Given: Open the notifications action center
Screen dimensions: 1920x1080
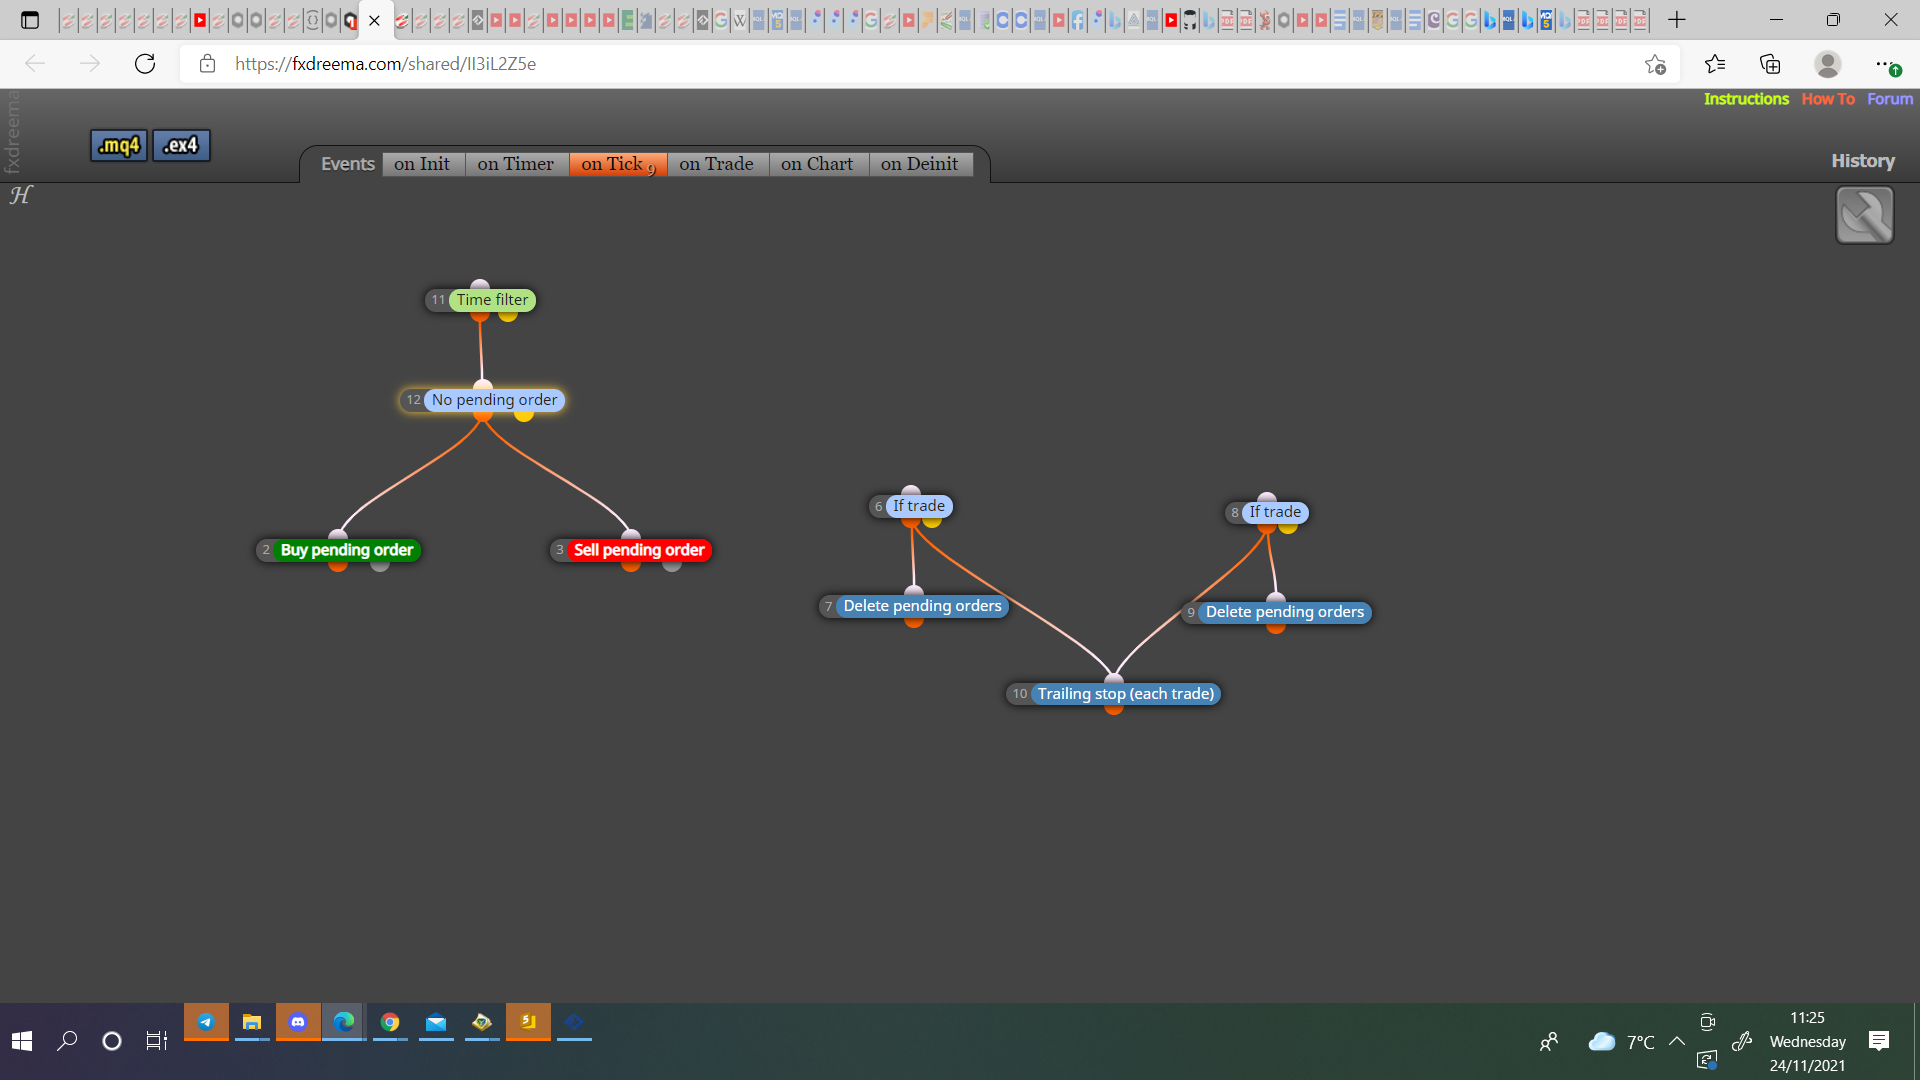Looking at the screenshot, I should click(1879, 1041).
